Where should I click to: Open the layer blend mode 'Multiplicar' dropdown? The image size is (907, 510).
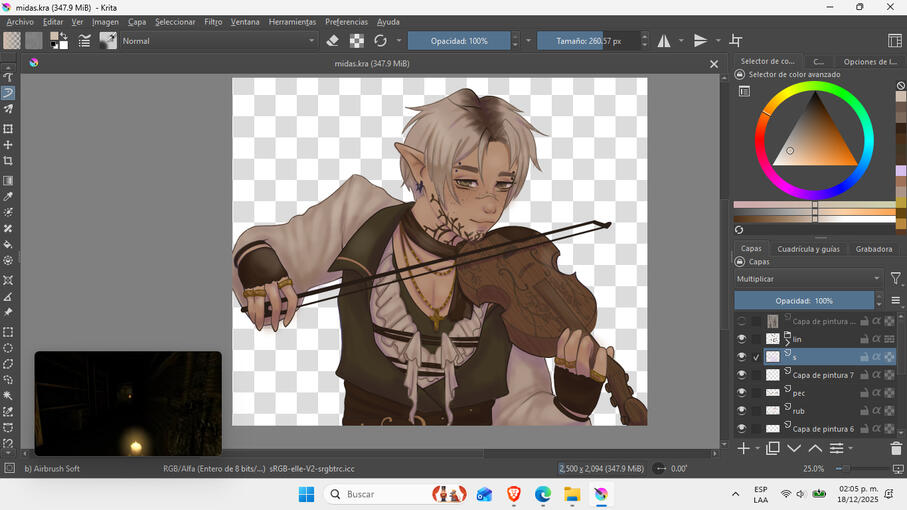point(808,279)
